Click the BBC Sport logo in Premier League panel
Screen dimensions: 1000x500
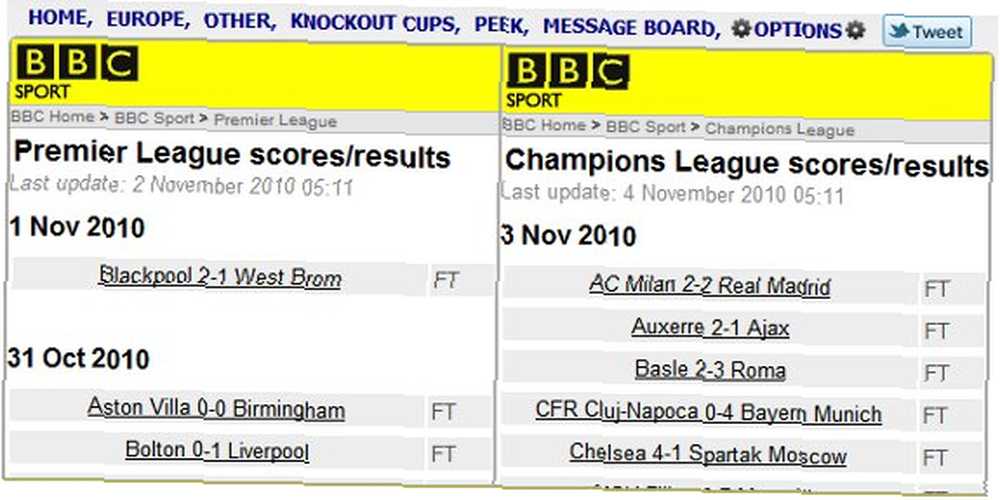pos(77,73)
